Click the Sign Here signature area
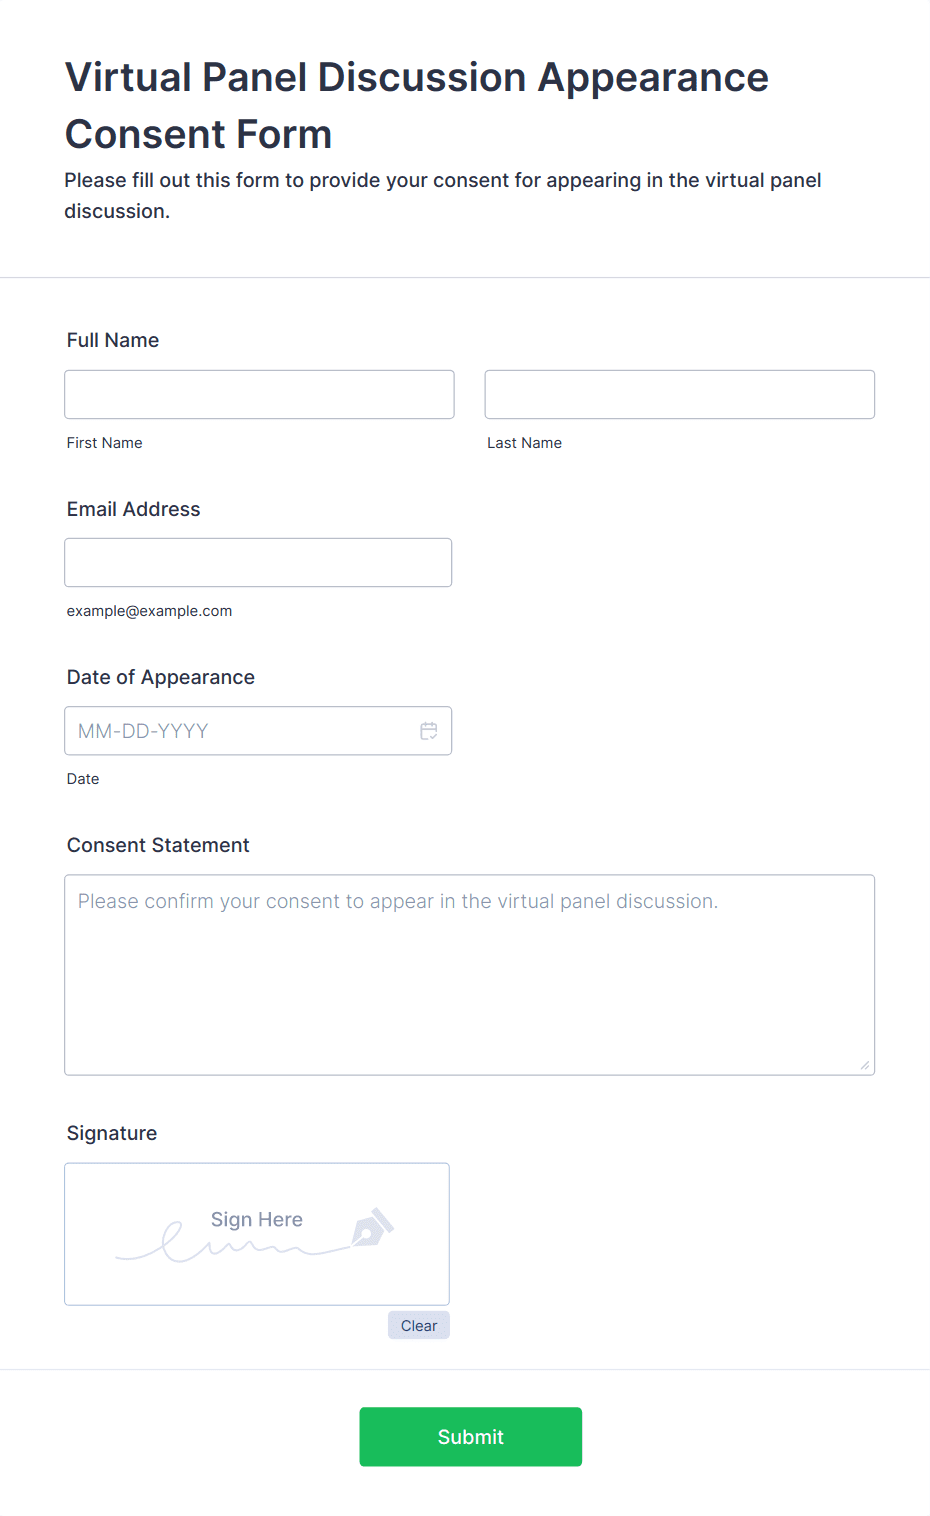930x1516 pixels. click(256, 1234)
